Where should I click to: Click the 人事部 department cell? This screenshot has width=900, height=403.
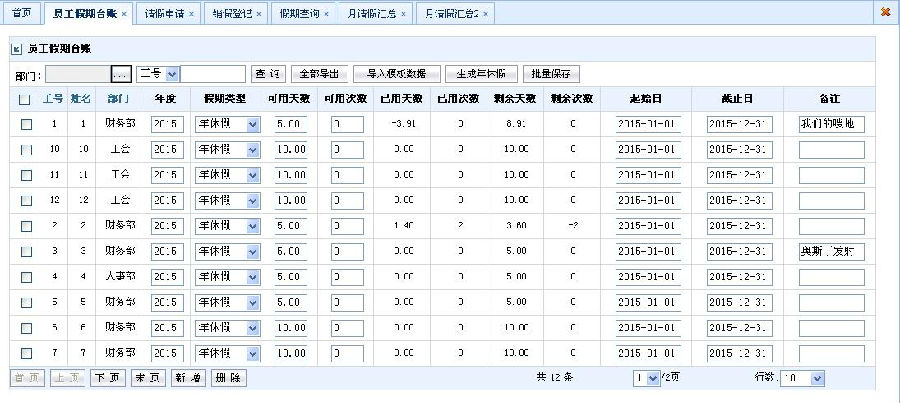(121, 277)
